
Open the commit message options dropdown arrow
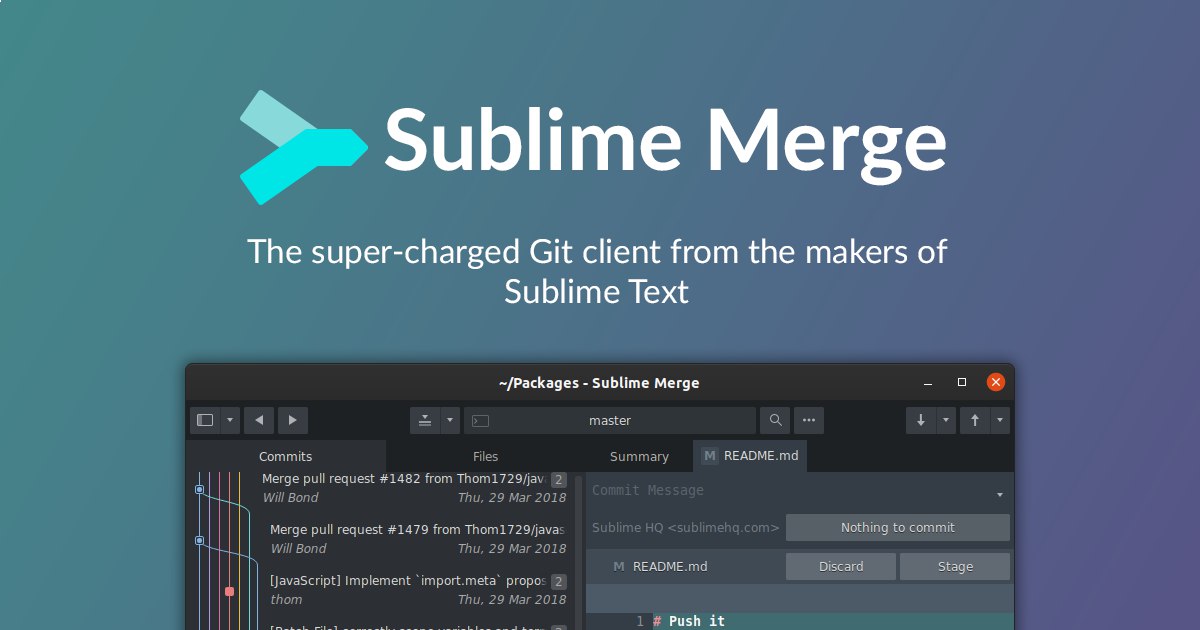1000,495
